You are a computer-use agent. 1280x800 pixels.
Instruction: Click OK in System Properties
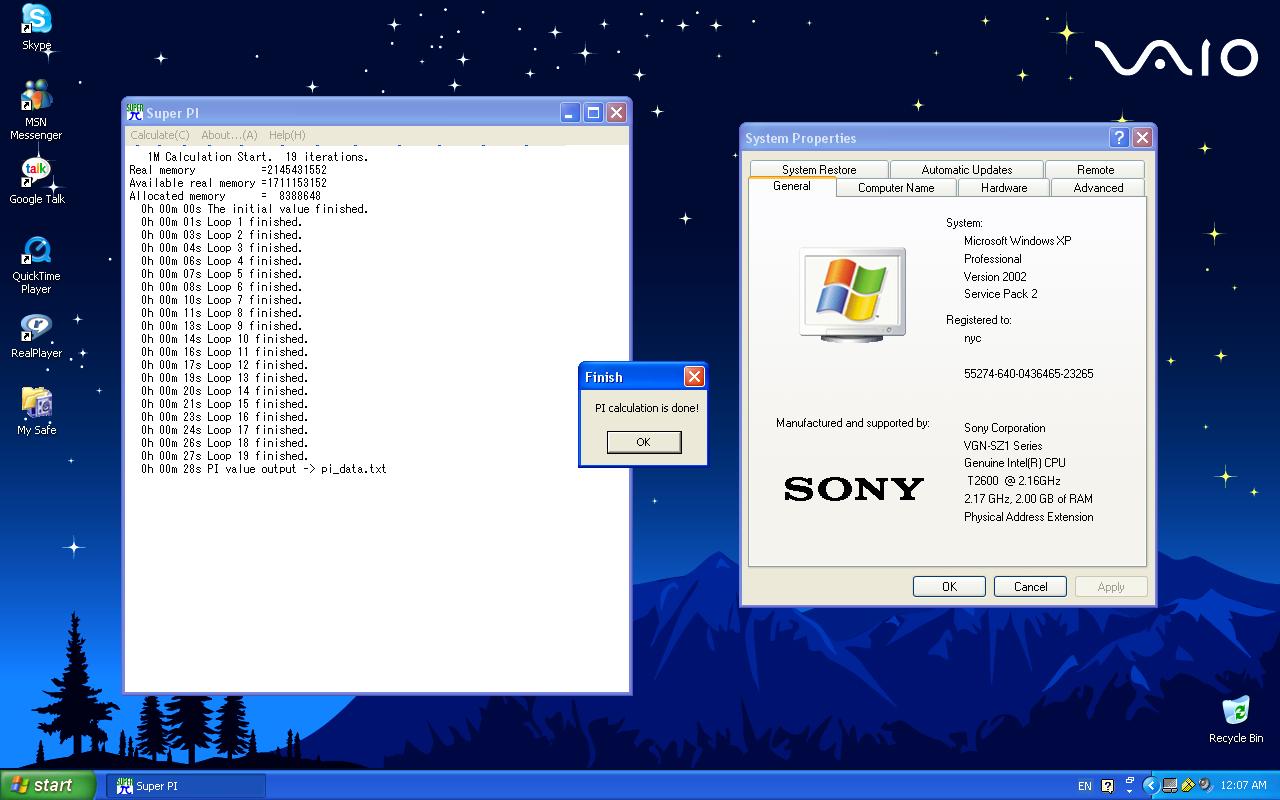(x=949, y=587)
